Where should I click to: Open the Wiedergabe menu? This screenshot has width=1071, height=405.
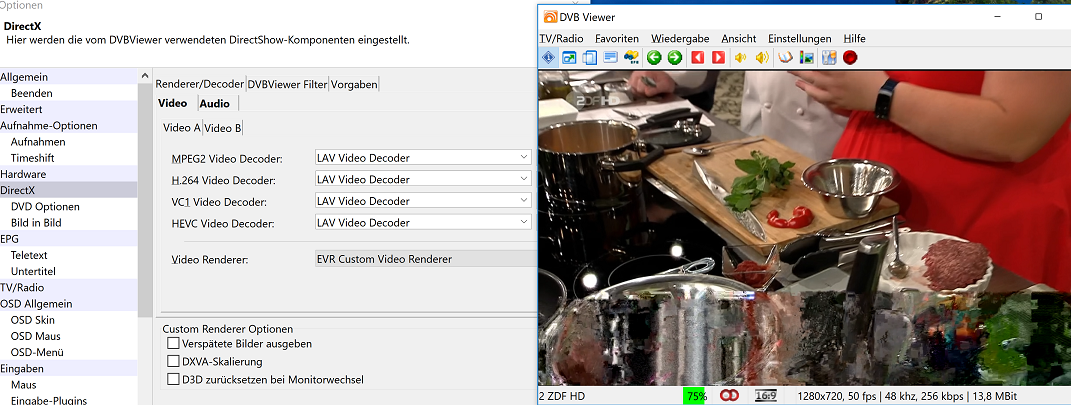pos(679,38)
